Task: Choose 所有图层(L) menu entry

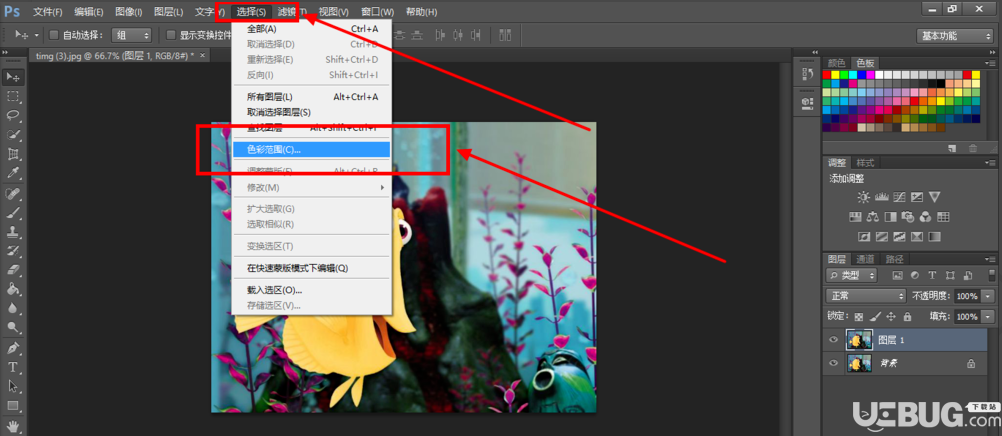Action: pos(311,97)
